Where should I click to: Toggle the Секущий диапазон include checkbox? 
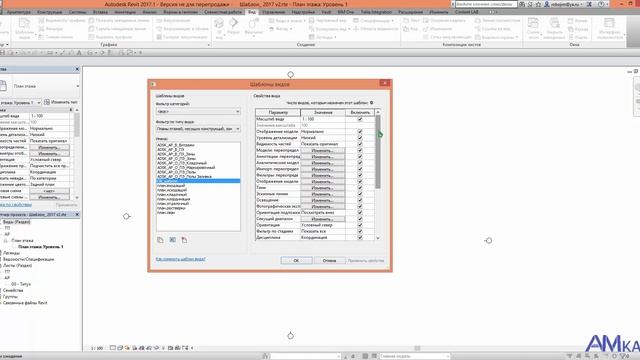[x=360, y=219]
